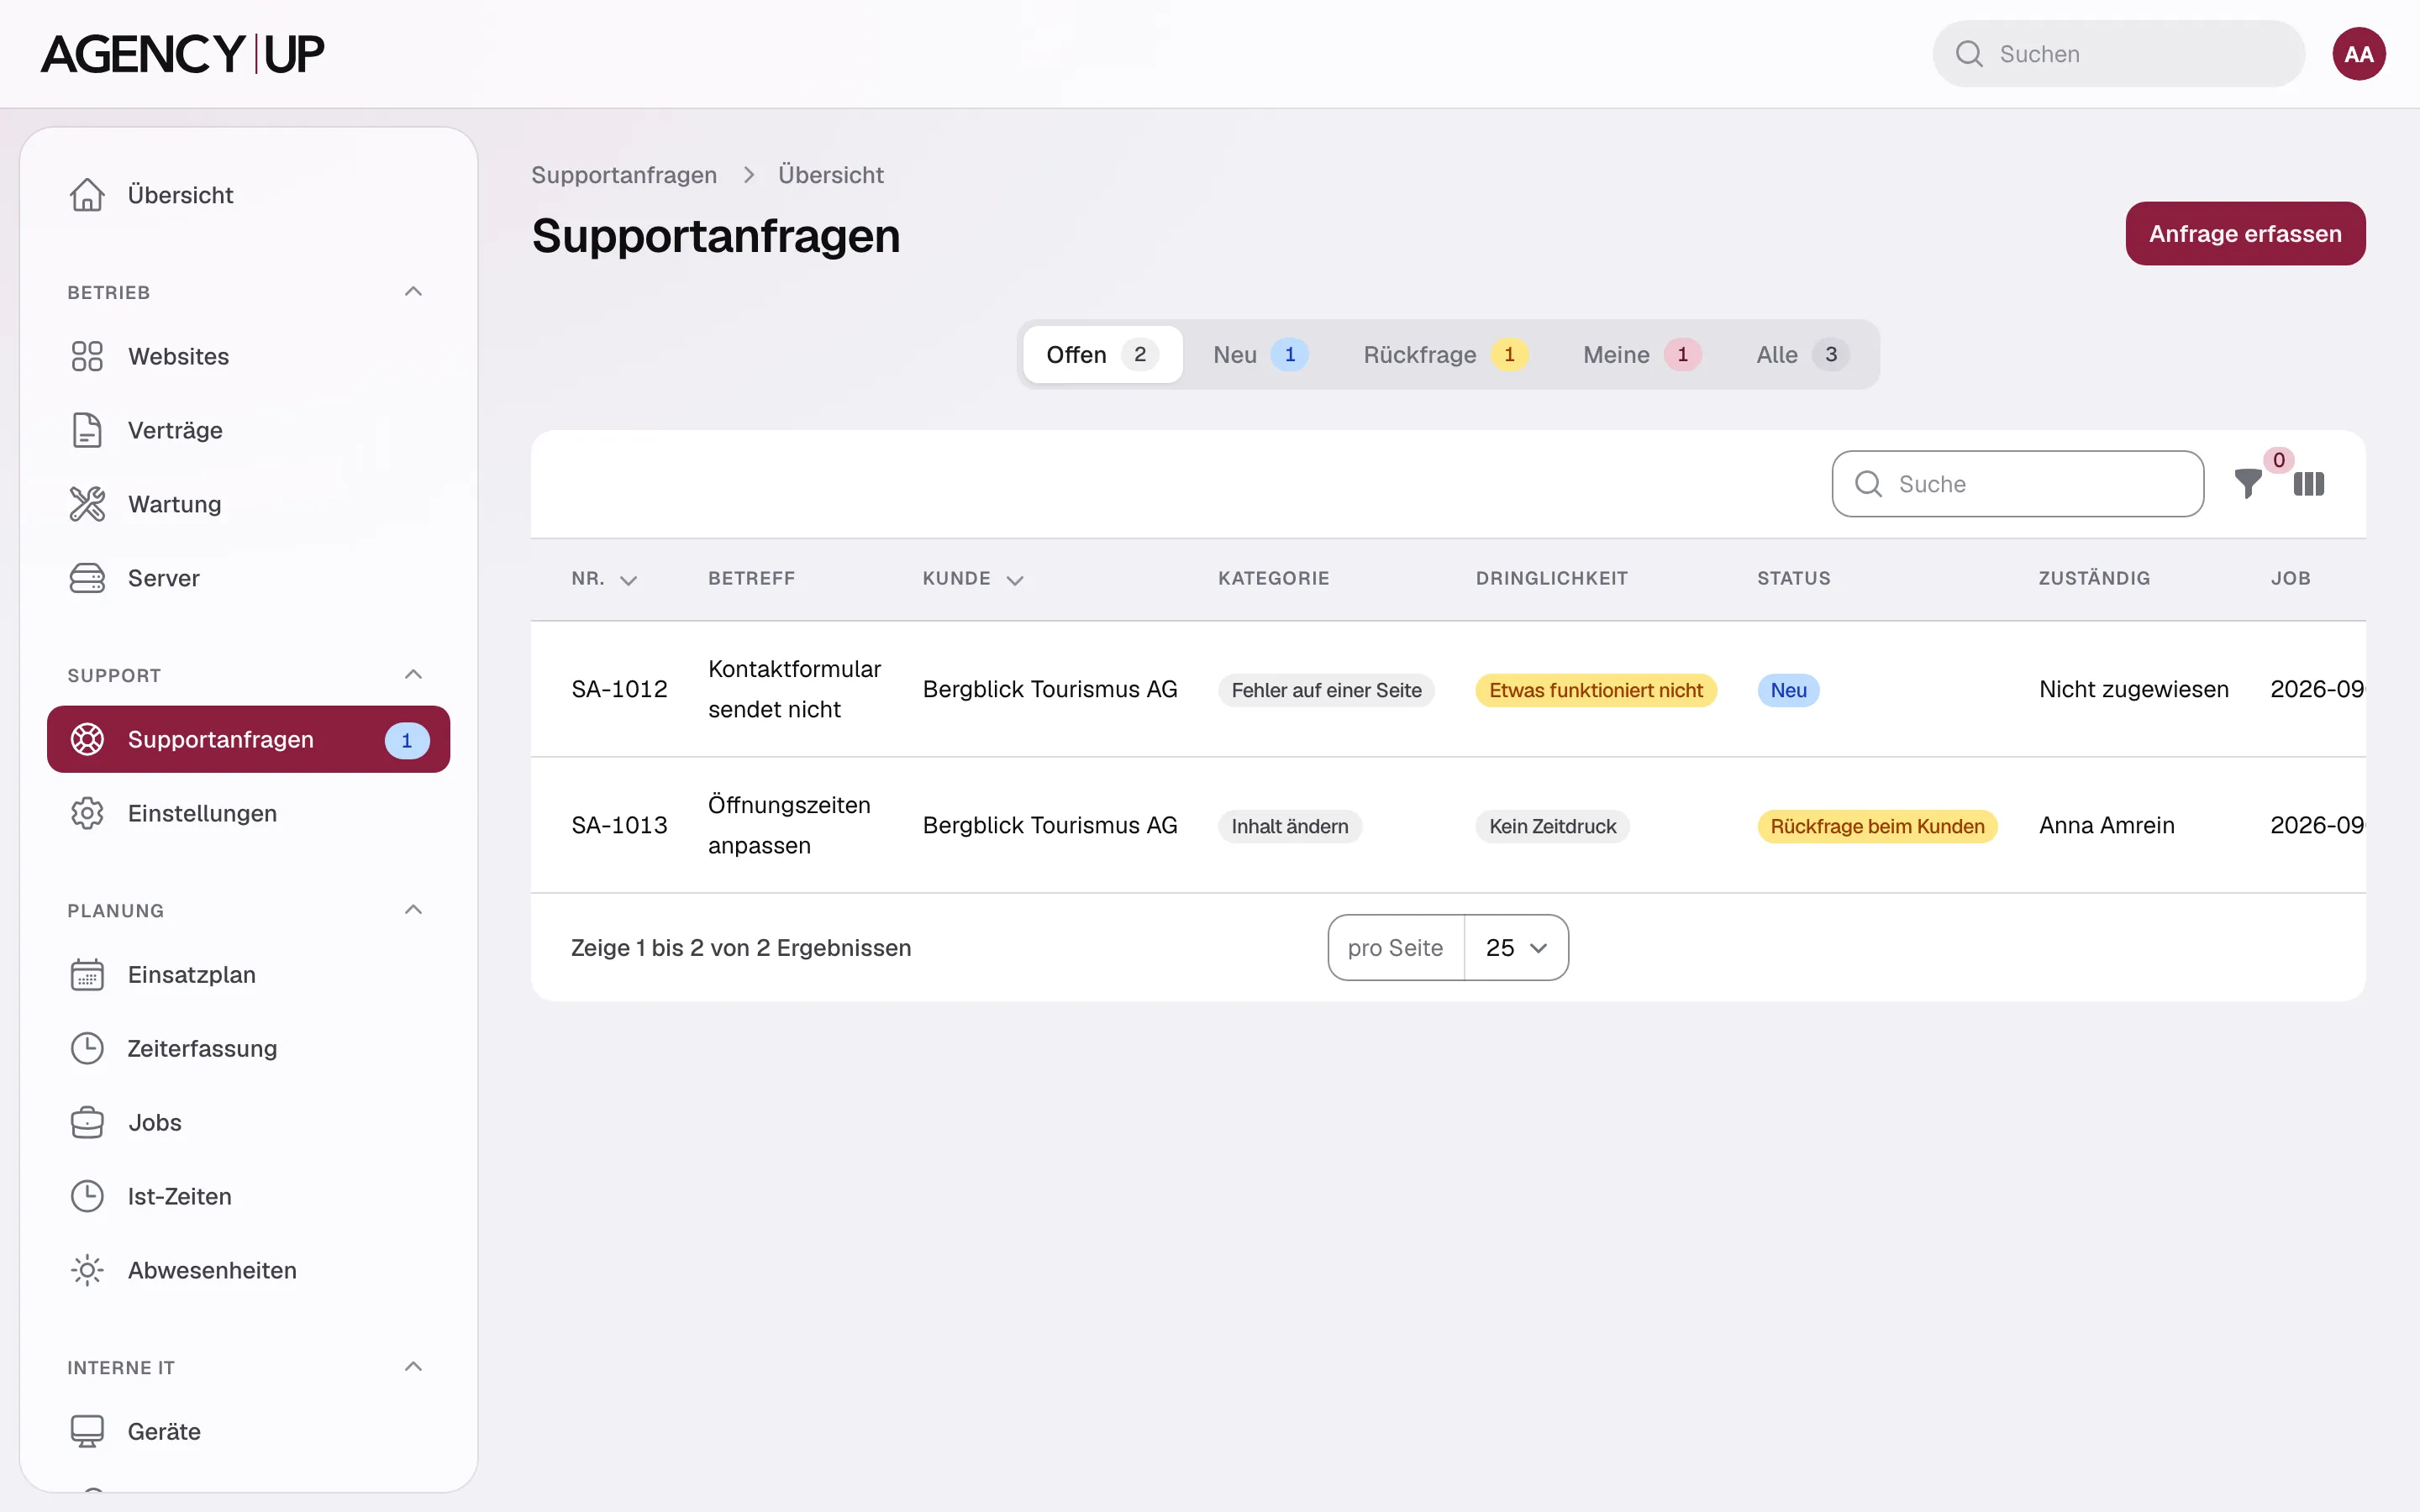Viewport: 2420px width, 1512px height.
Task: Switch to the Rückfrage tab
Action: click(1445, 354)
